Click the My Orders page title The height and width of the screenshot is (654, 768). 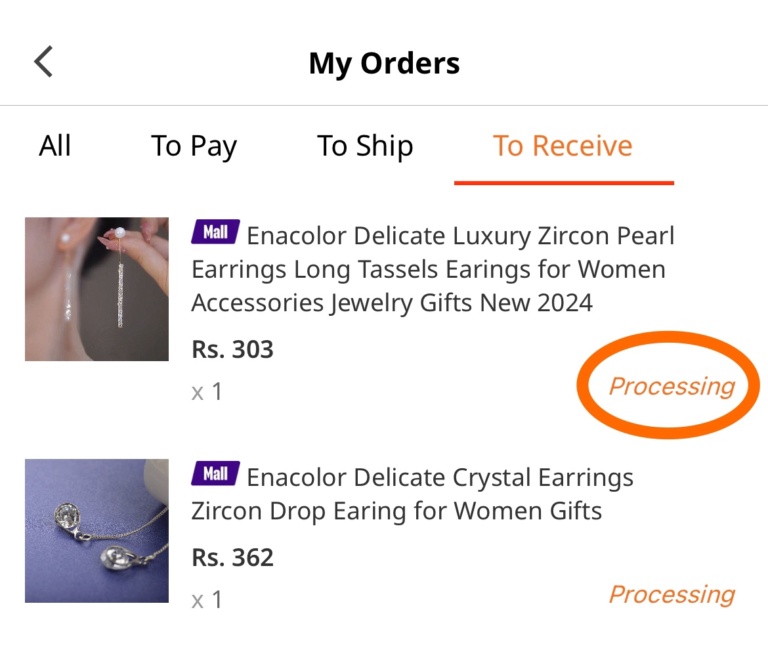click(x=384, y=63)
